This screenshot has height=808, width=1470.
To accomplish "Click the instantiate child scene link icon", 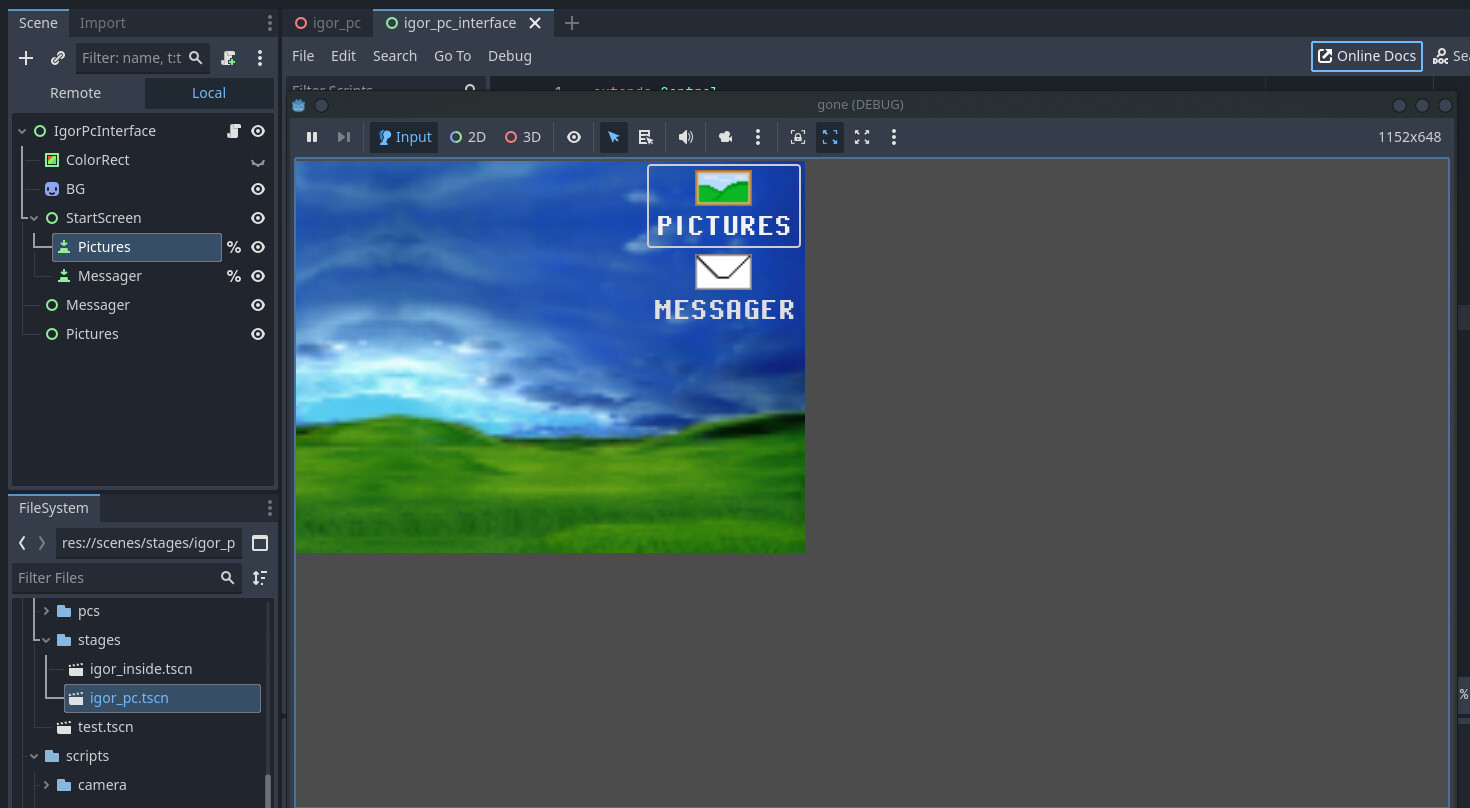I will [x=58, y=58].
